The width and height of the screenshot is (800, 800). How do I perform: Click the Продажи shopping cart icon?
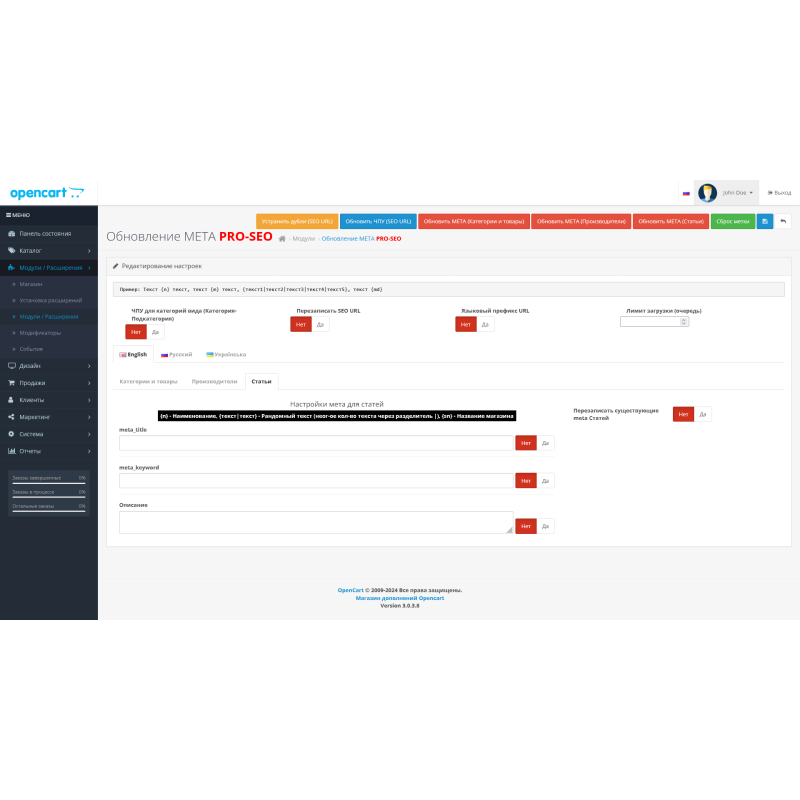[11, 383]
